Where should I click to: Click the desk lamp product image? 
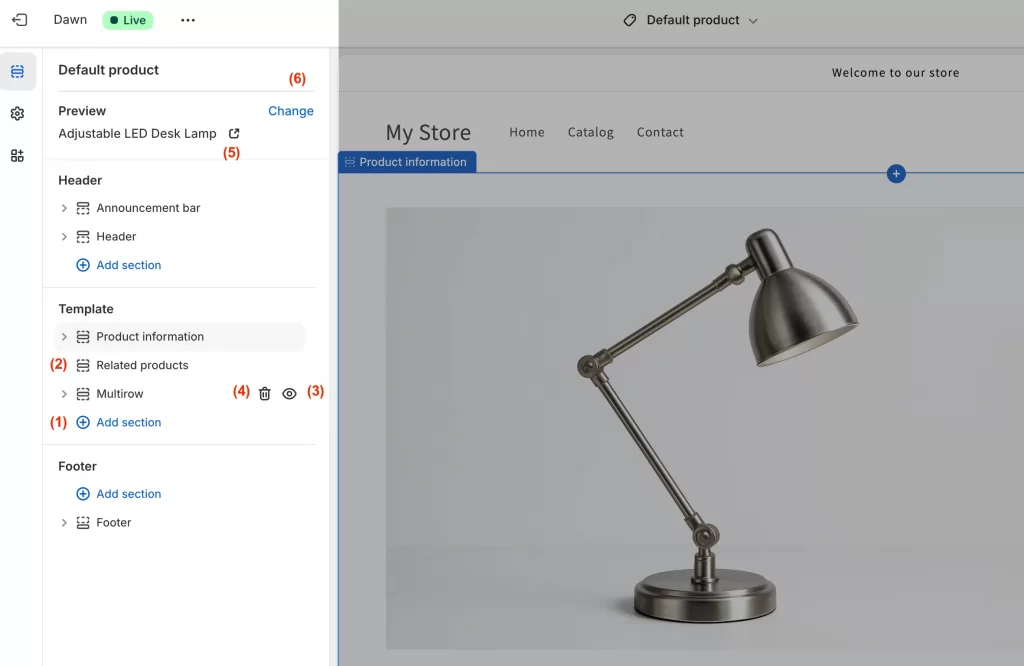click(x=705, y=429)
